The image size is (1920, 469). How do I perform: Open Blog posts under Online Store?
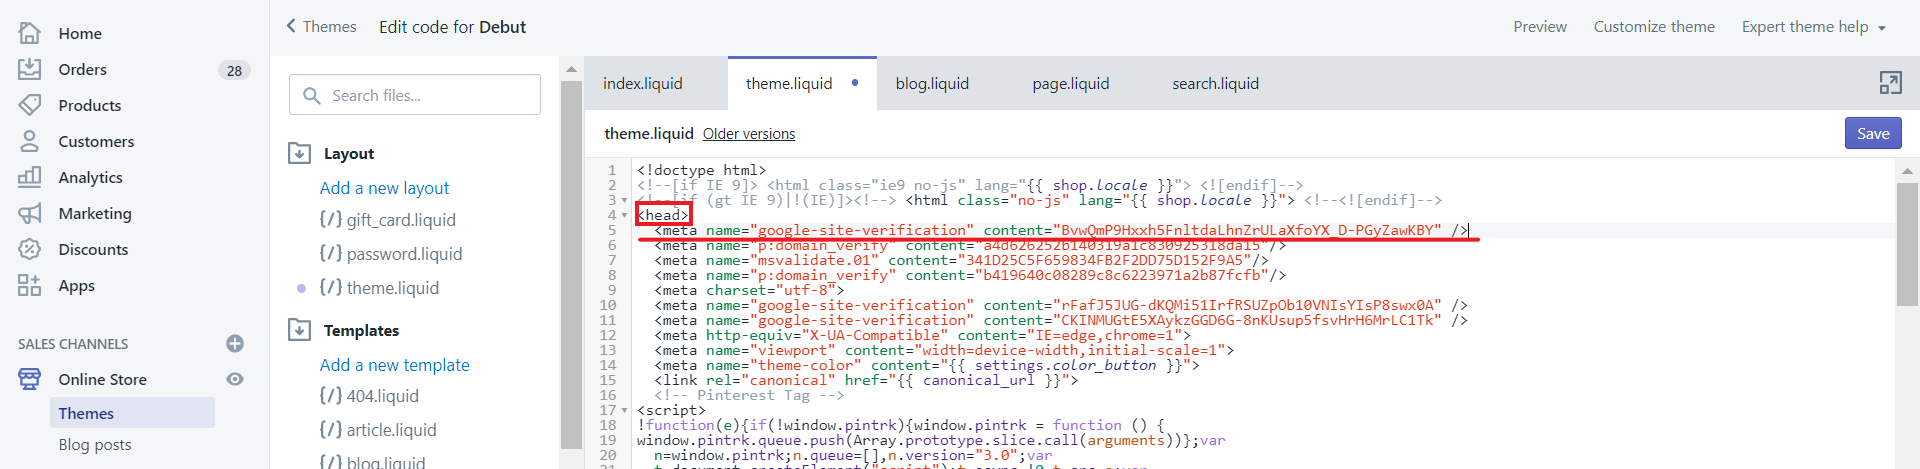[x=95, y=445]
